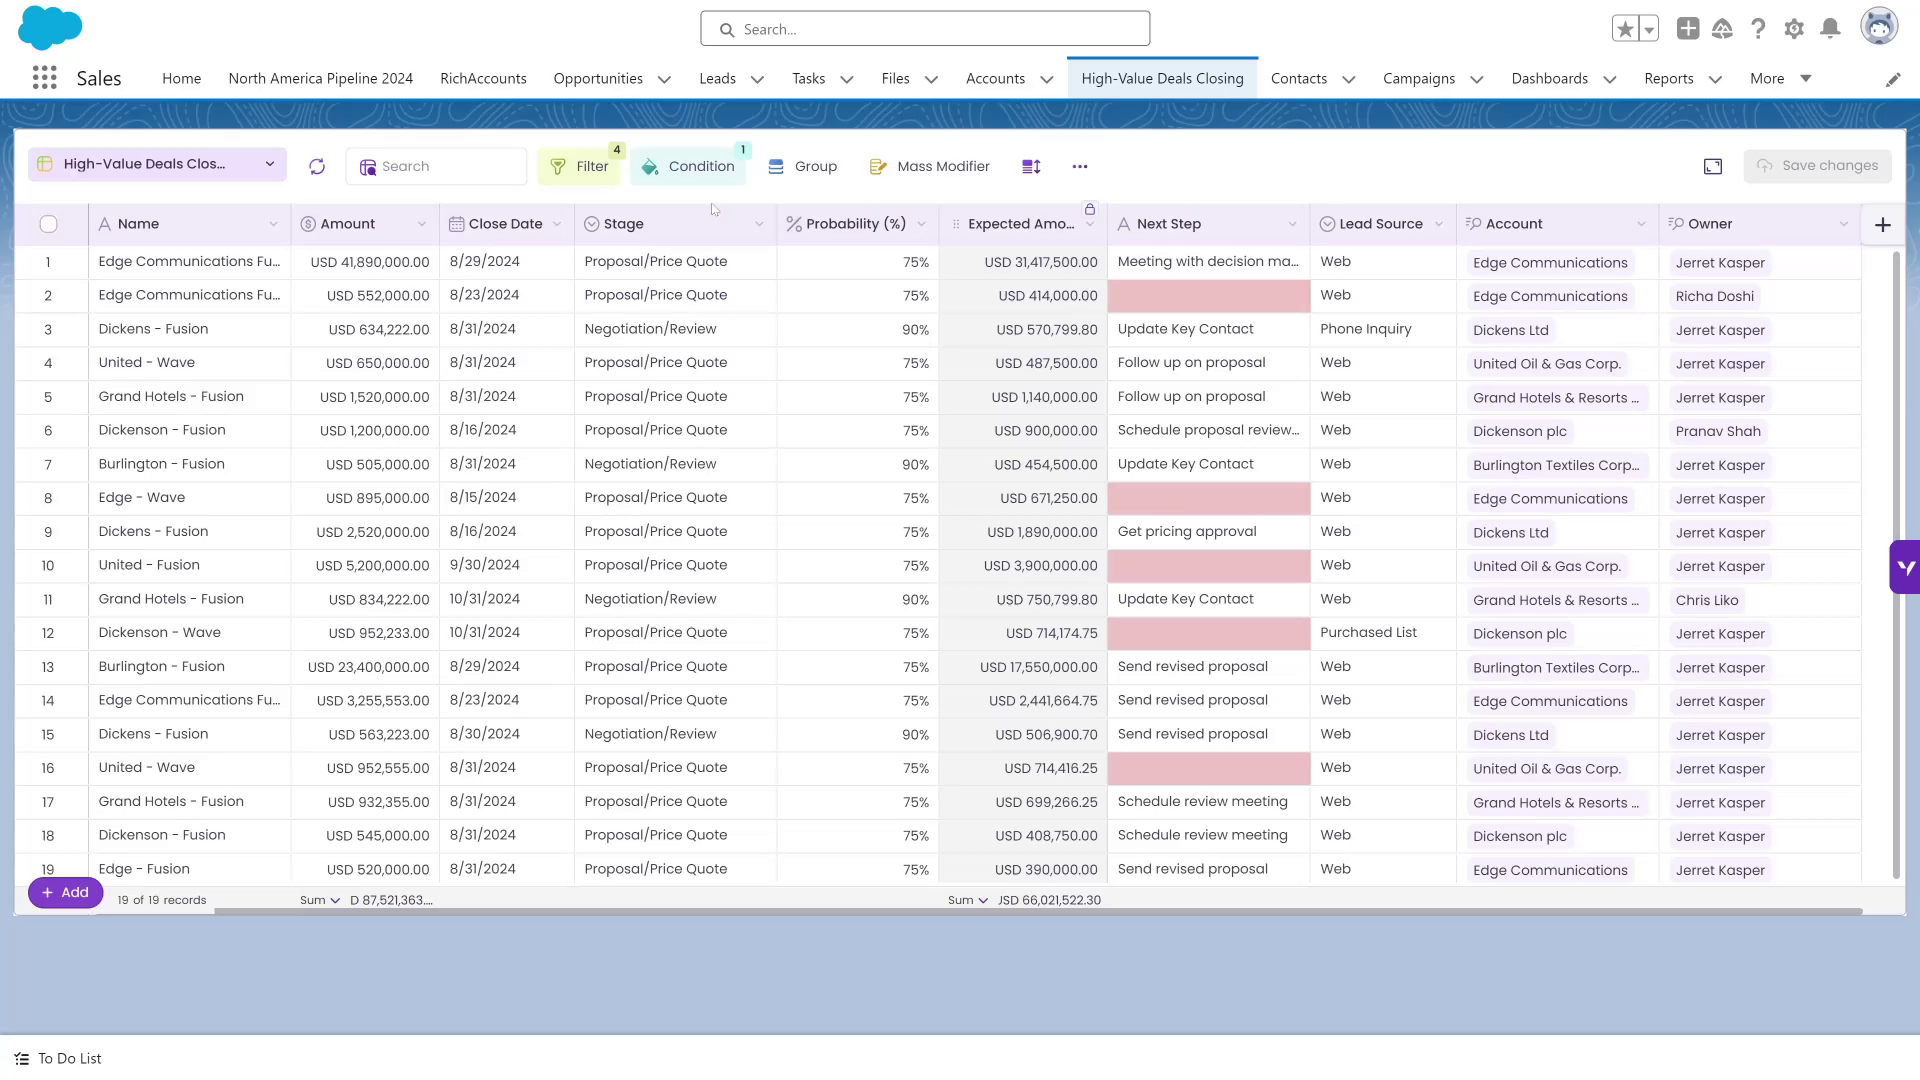
Task: Select the pink empty Next Step cell in row 2
Action: tap(1208, 296)
